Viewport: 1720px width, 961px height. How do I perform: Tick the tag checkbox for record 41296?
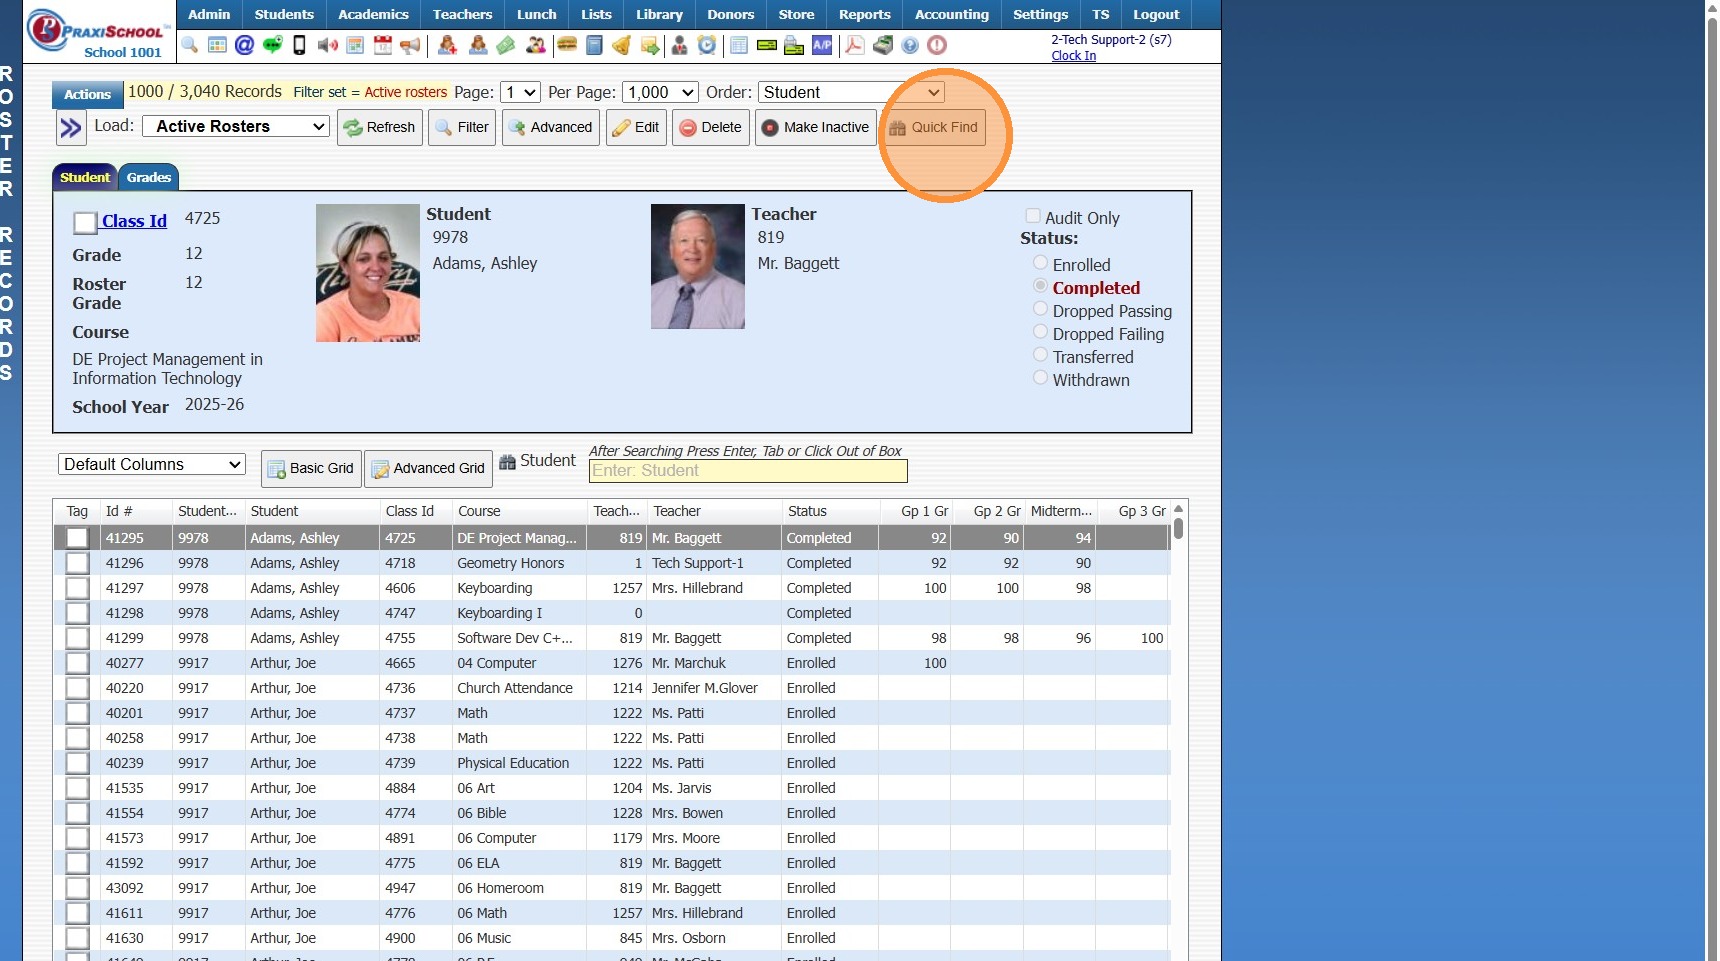77,563
